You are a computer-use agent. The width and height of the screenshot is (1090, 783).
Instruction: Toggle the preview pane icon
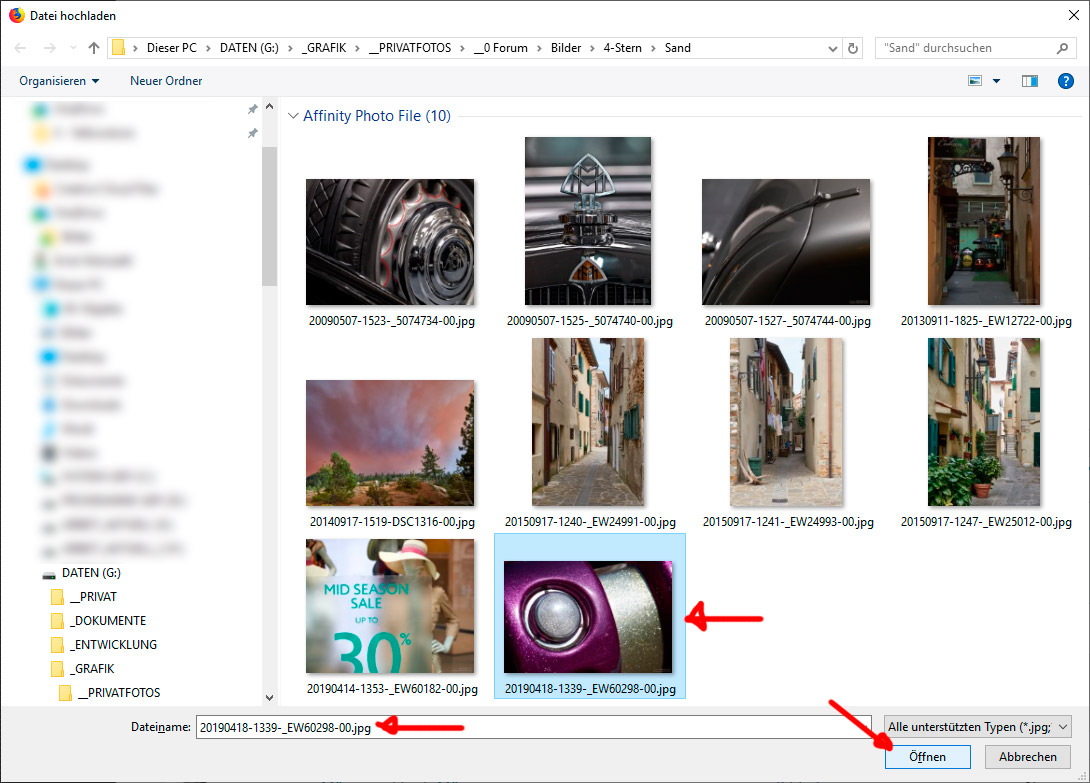click(1030, 81)
